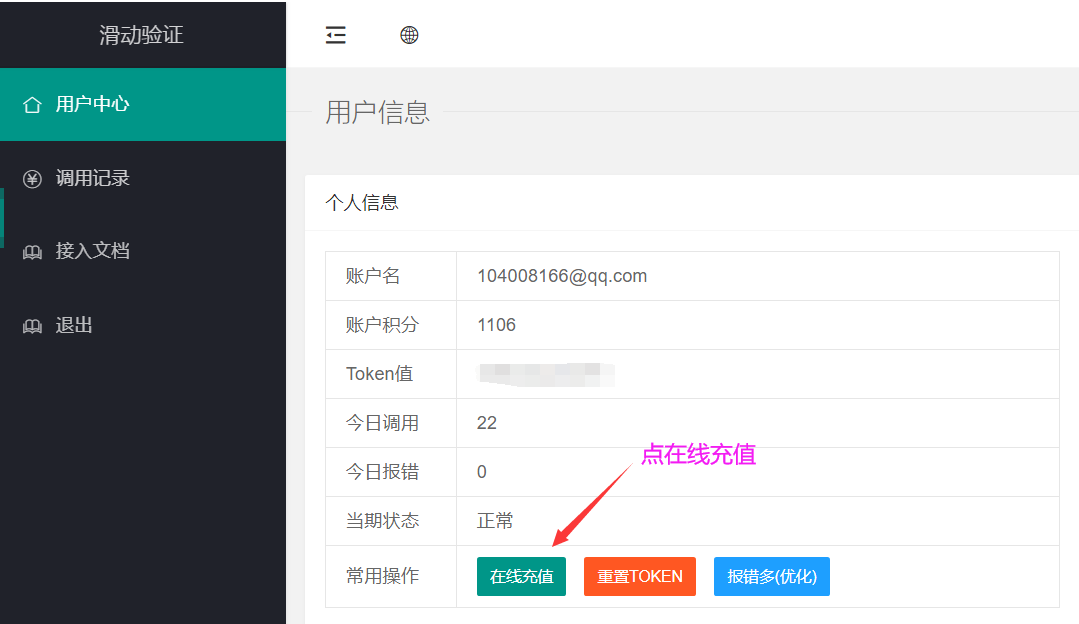Image resolution: width=1079 pixels, height=624 pixels.
Task: Click the blue 报错多(优化) button
Action: point(771,576)
